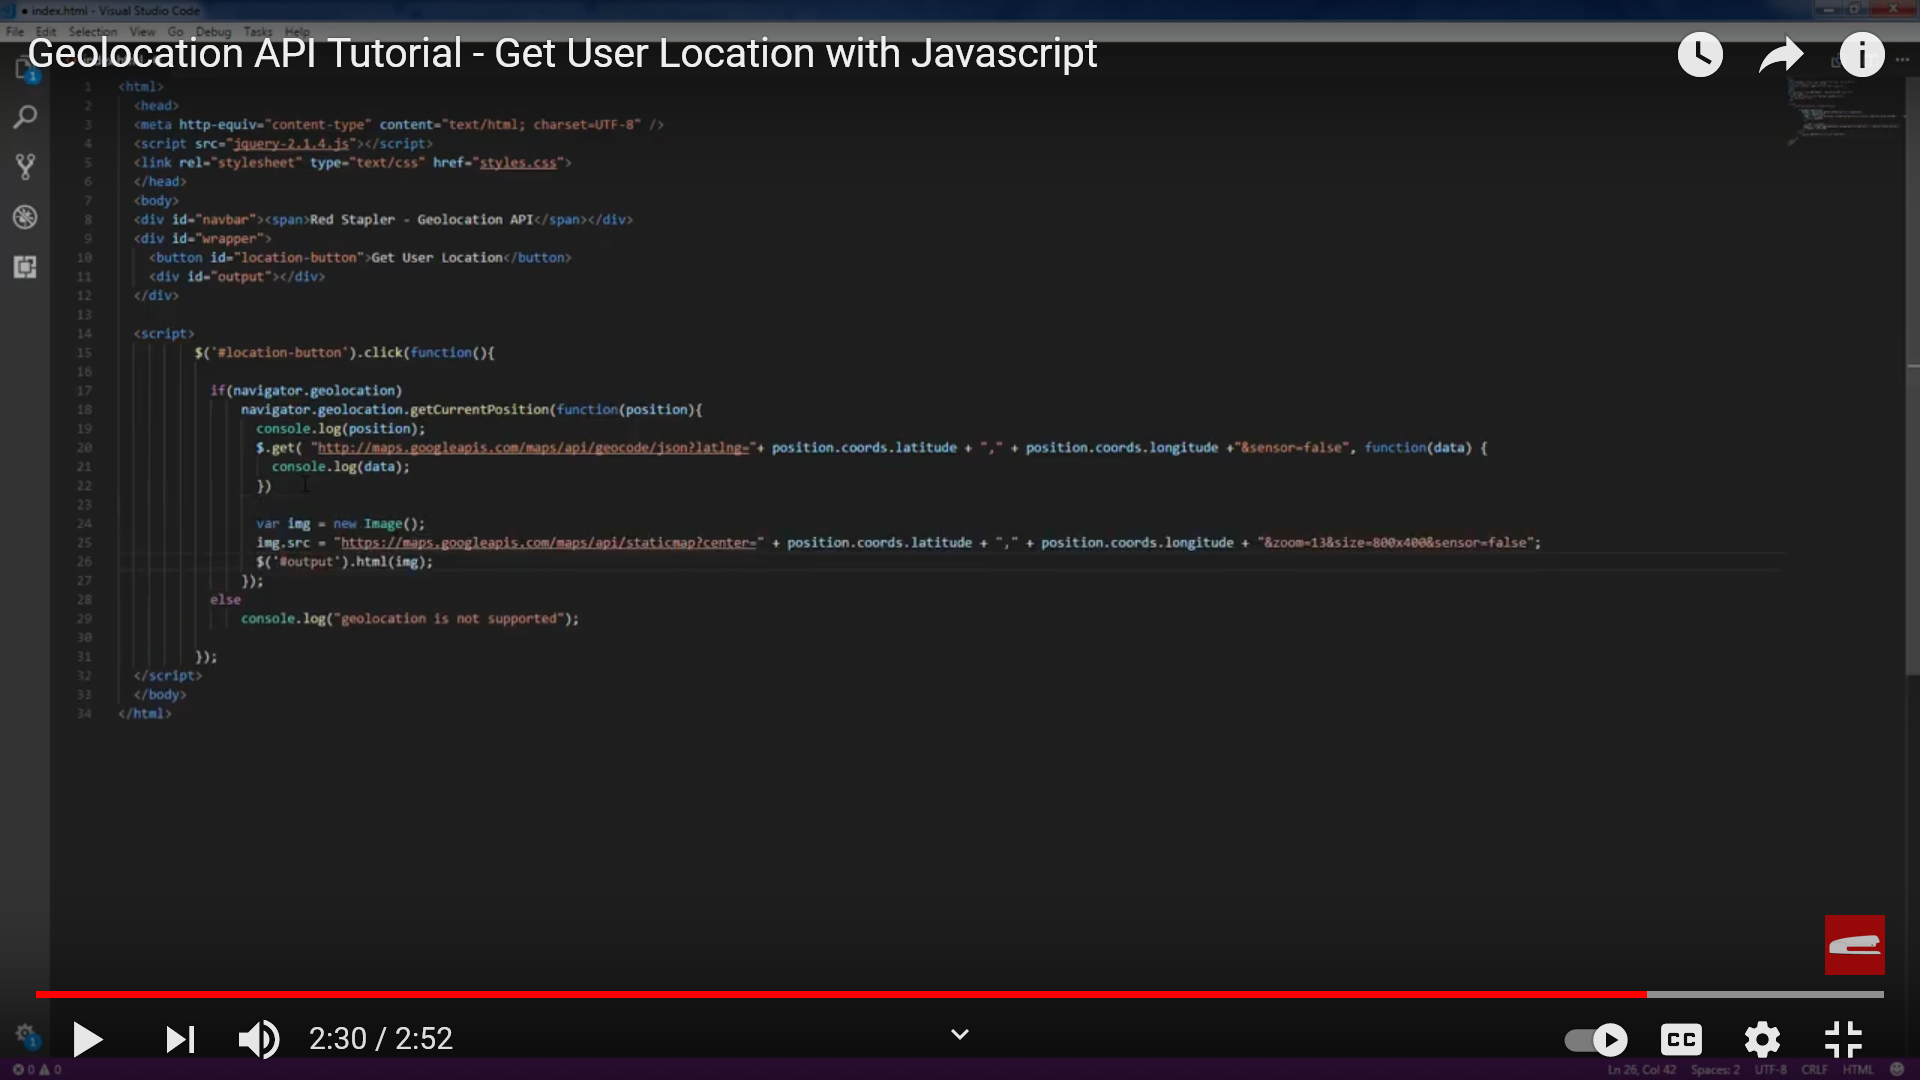
Task: Exit fullscreen mode
Action: [1843, 1039]
